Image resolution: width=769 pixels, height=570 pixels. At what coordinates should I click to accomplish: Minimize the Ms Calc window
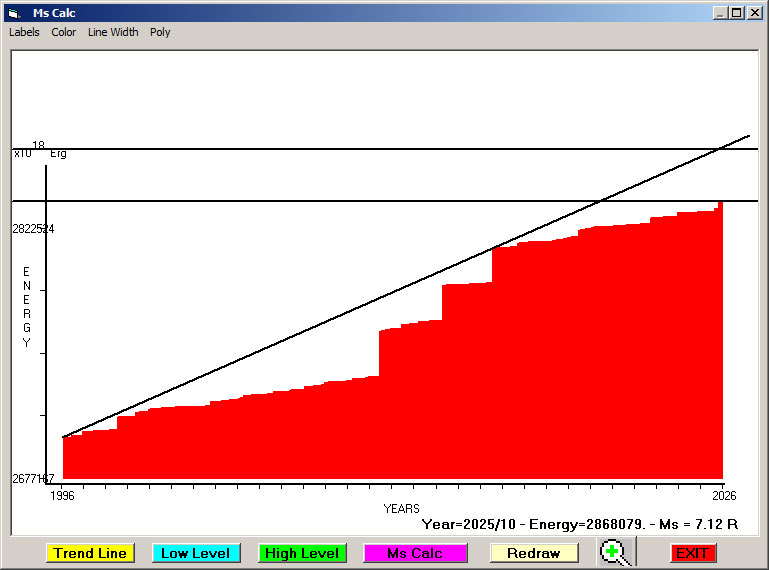(x=720, y=13)
